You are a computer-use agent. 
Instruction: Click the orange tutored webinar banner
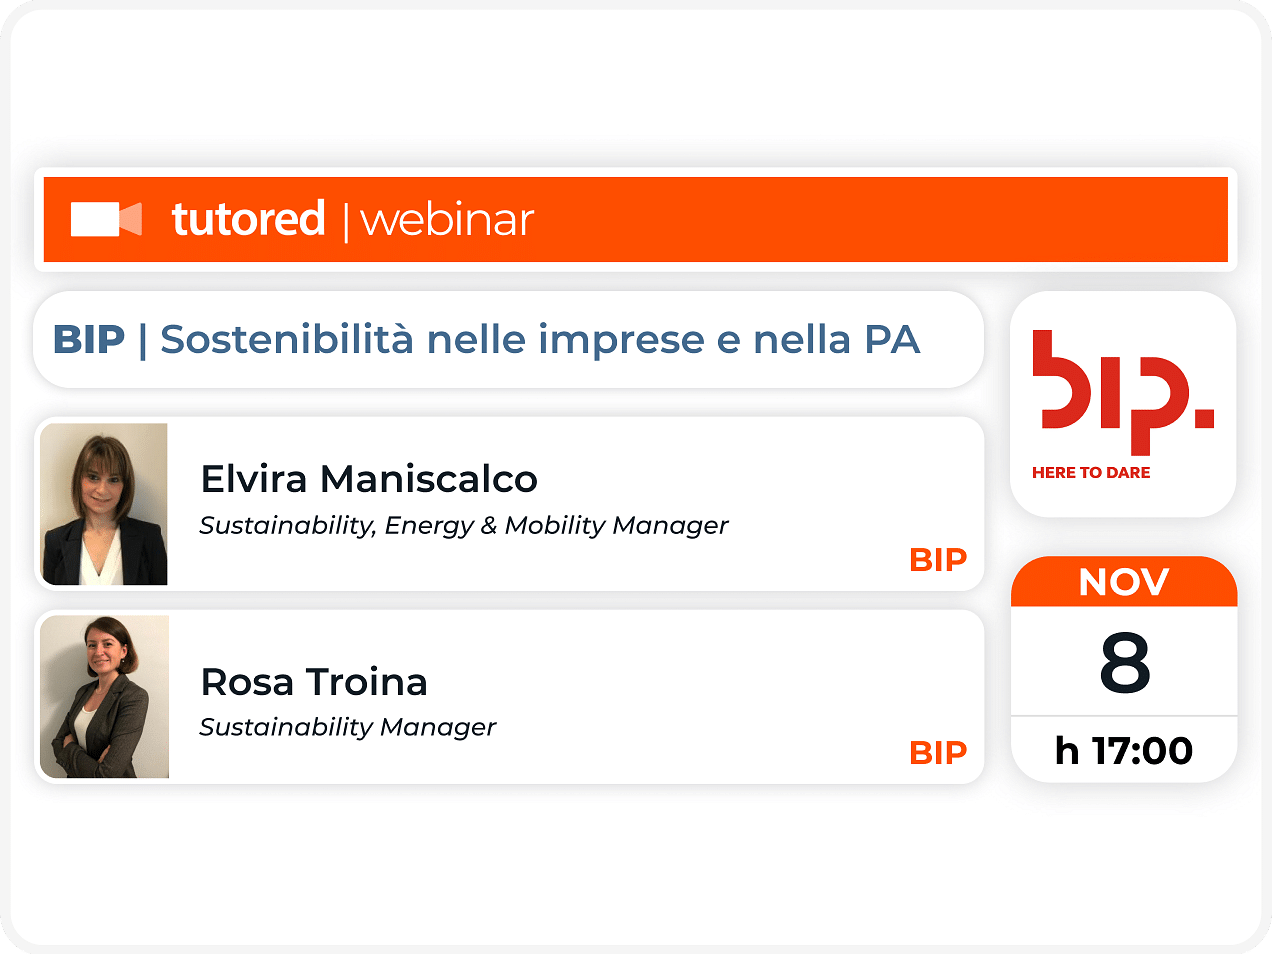coord(636,219)
